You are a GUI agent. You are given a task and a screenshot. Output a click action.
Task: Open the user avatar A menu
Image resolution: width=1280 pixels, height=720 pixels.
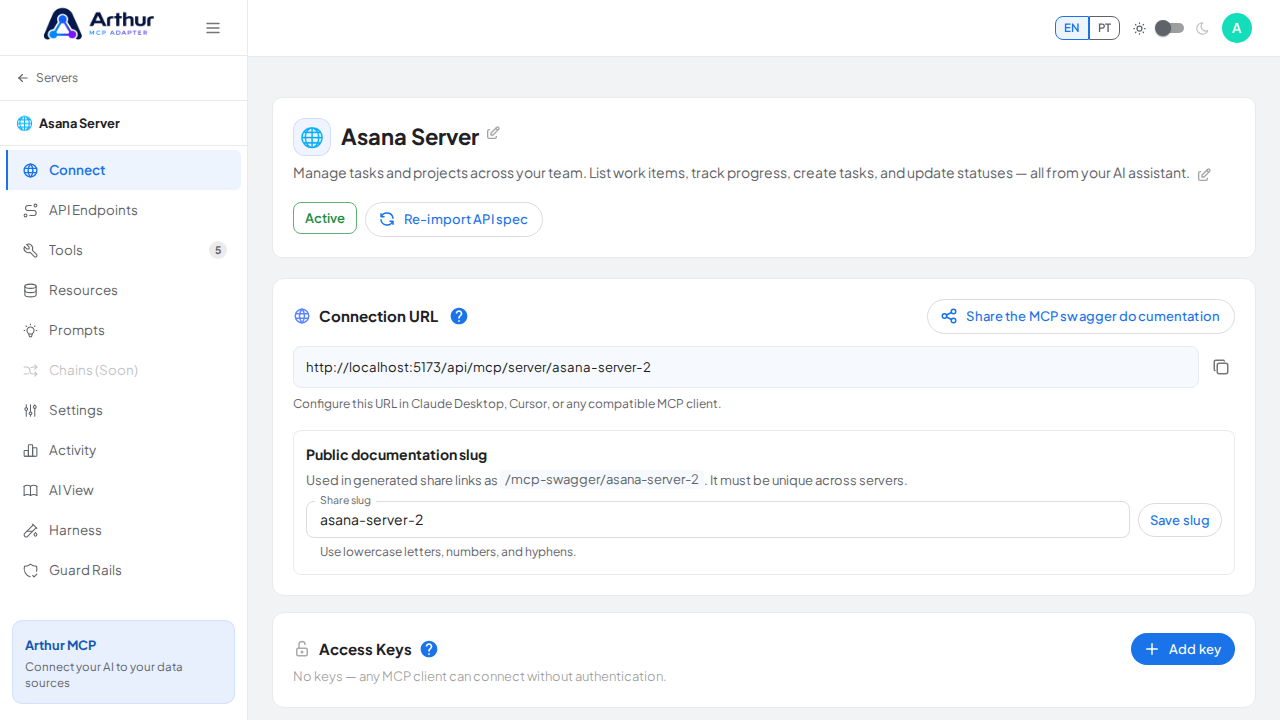pos(1237,28)
